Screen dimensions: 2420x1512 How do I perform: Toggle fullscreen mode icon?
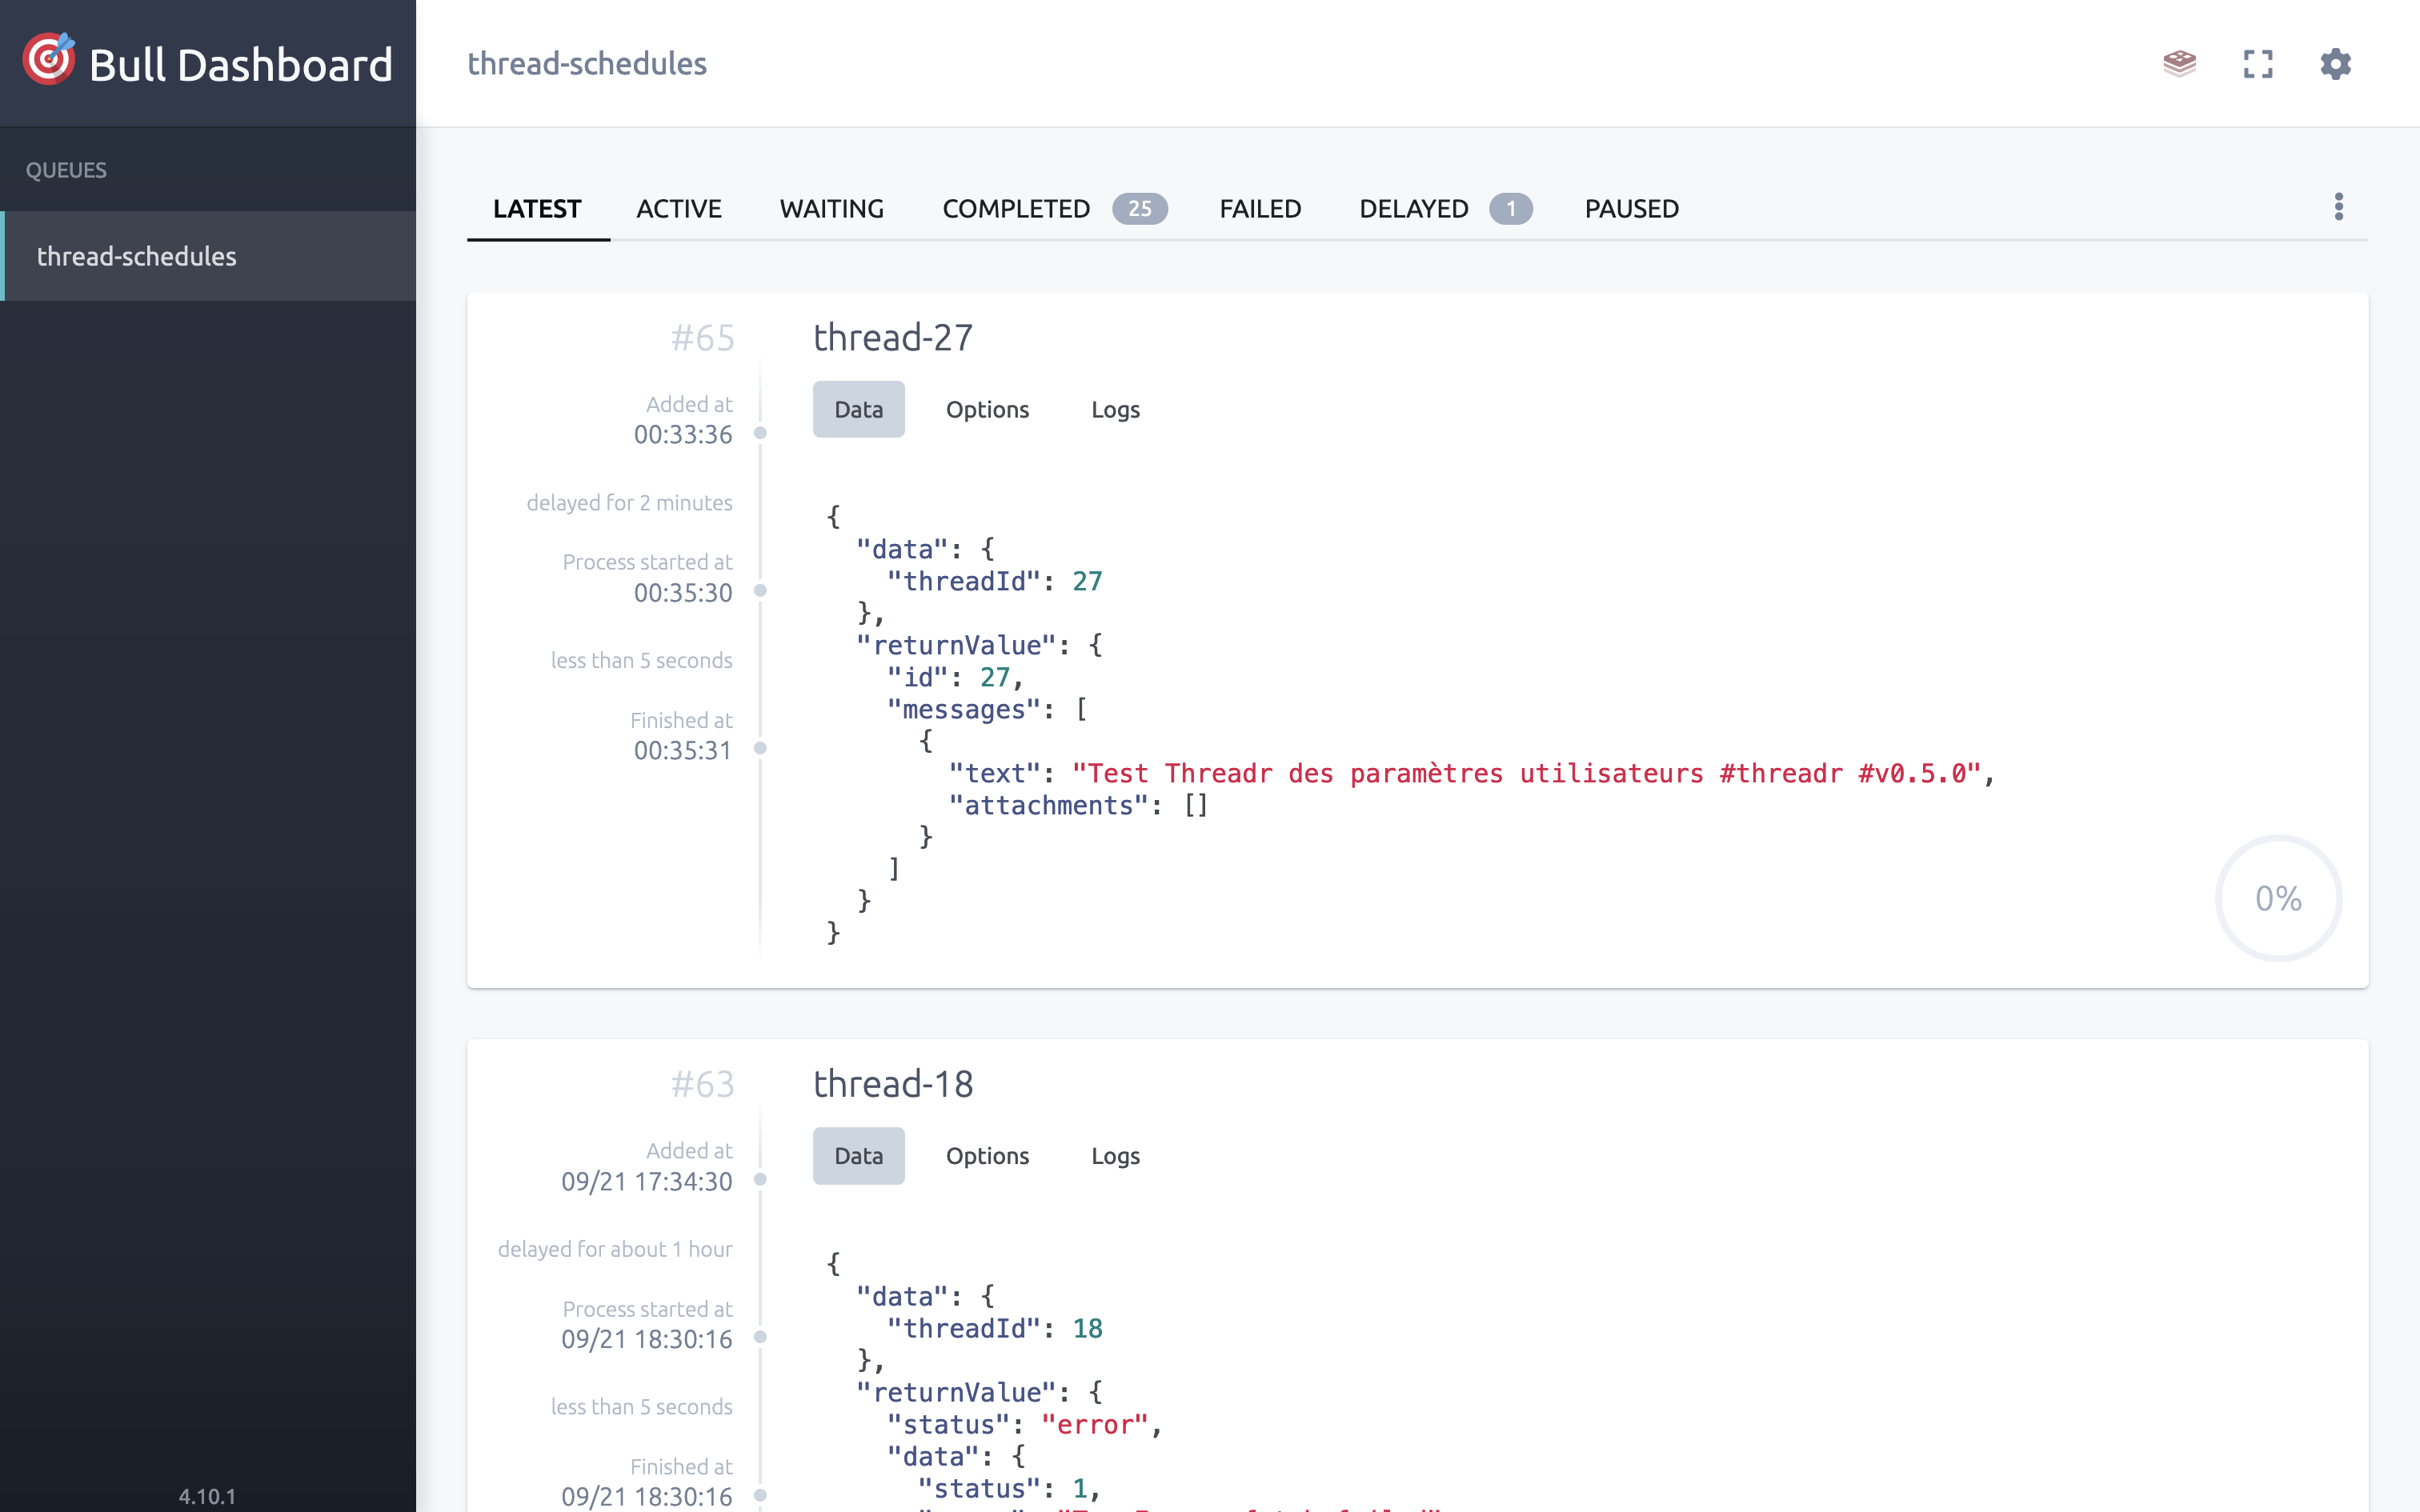[x=2258, y=64]
